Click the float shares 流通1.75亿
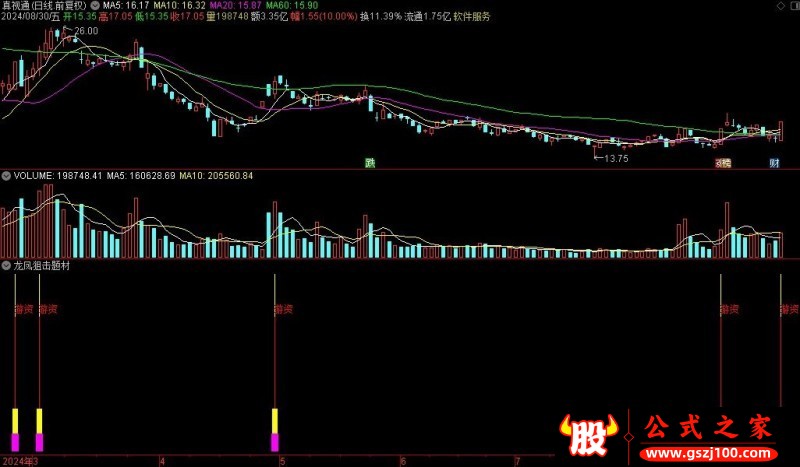This screenshot has height=467, width=800. coord(428,16)
